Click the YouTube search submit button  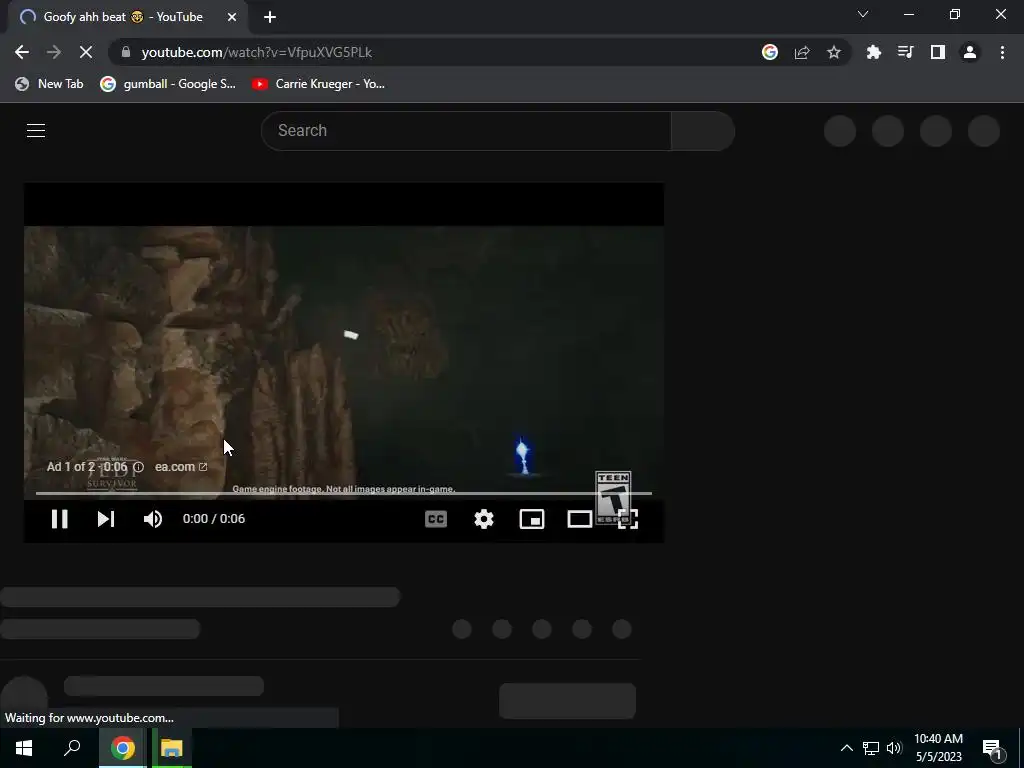pyautogui.click(x=703, y=131)
